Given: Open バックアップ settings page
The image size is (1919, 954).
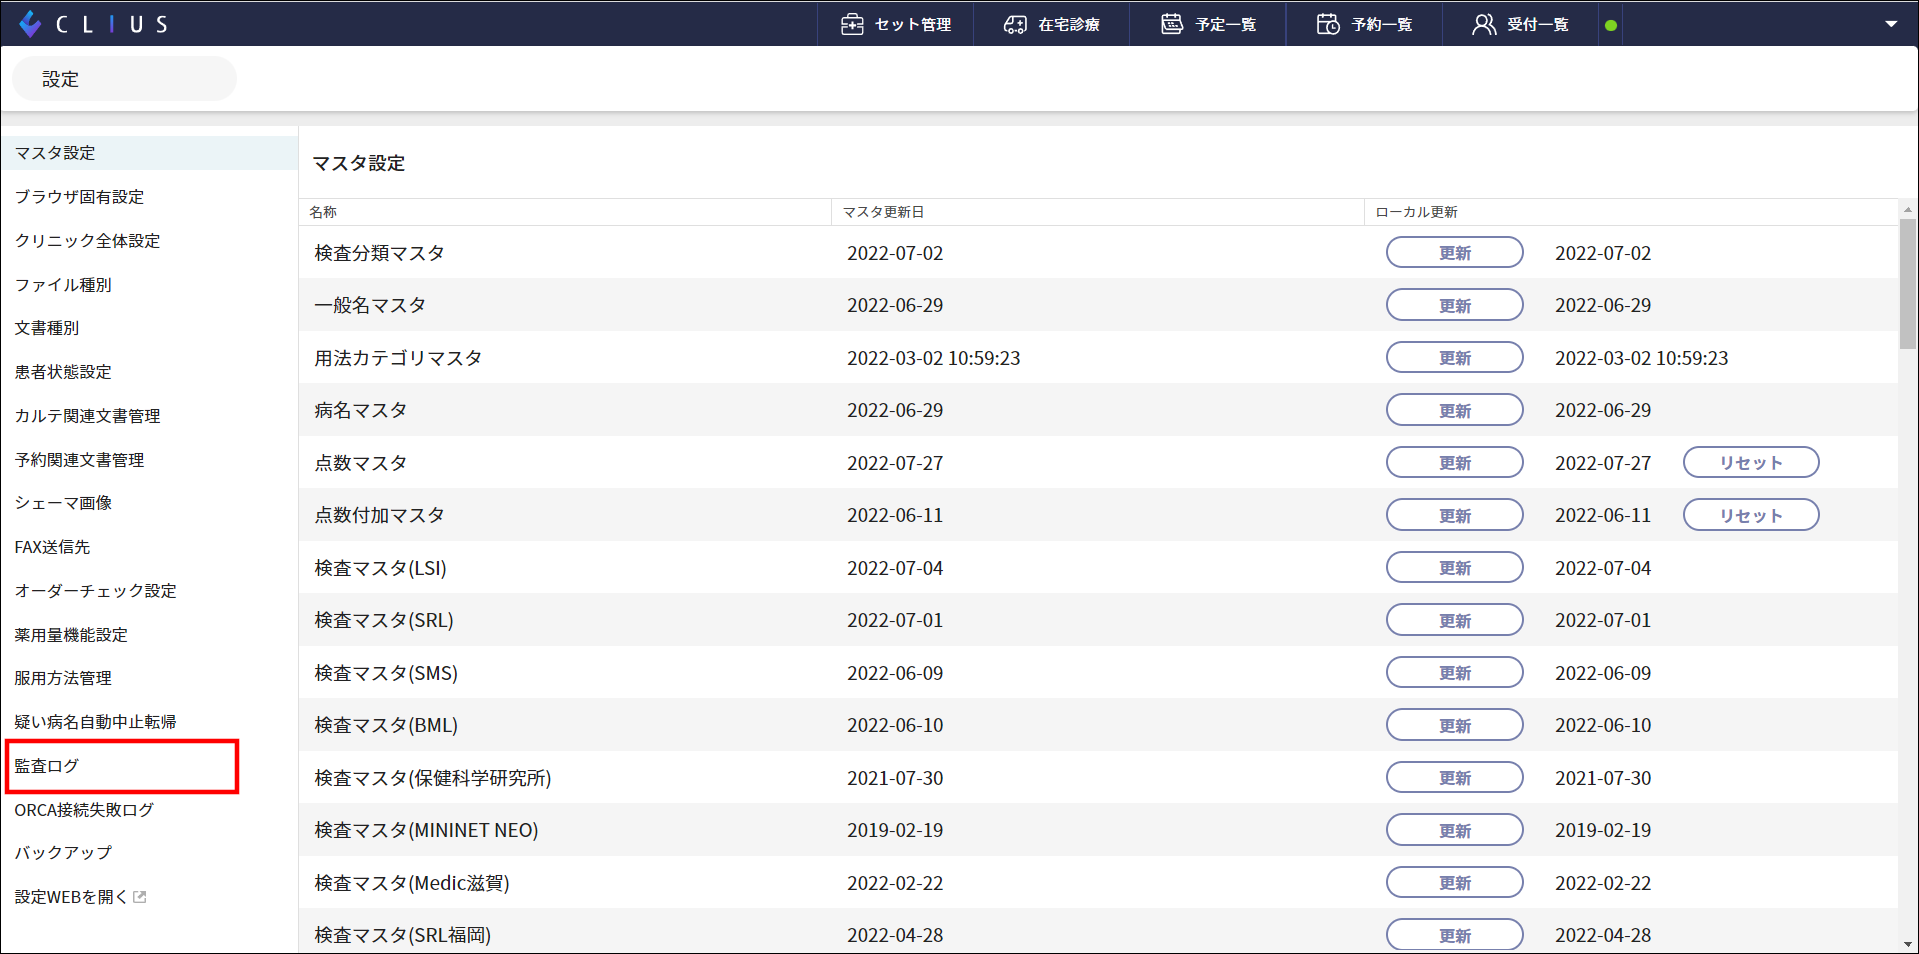Looking at the screenshot, I should [x=63, y=853].
